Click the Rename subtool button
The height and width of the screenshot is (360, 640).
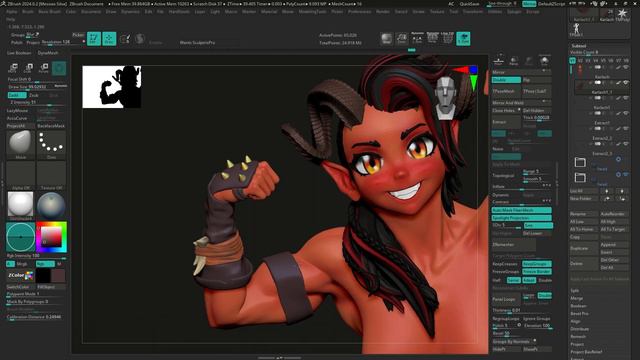[x=584, y=214]
